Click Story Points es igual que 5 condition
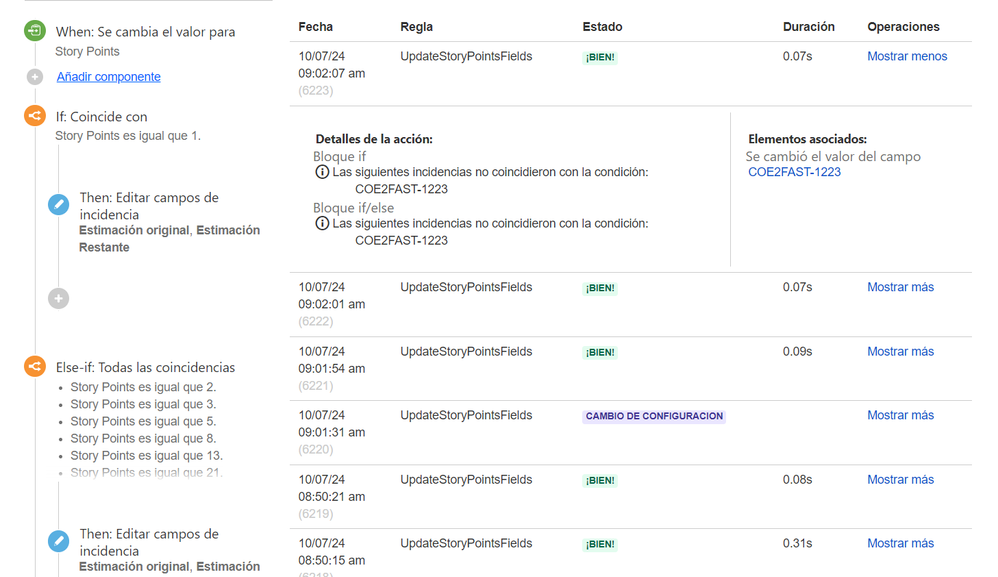This screenshot has width=998, height=577. tap(143, 421)
